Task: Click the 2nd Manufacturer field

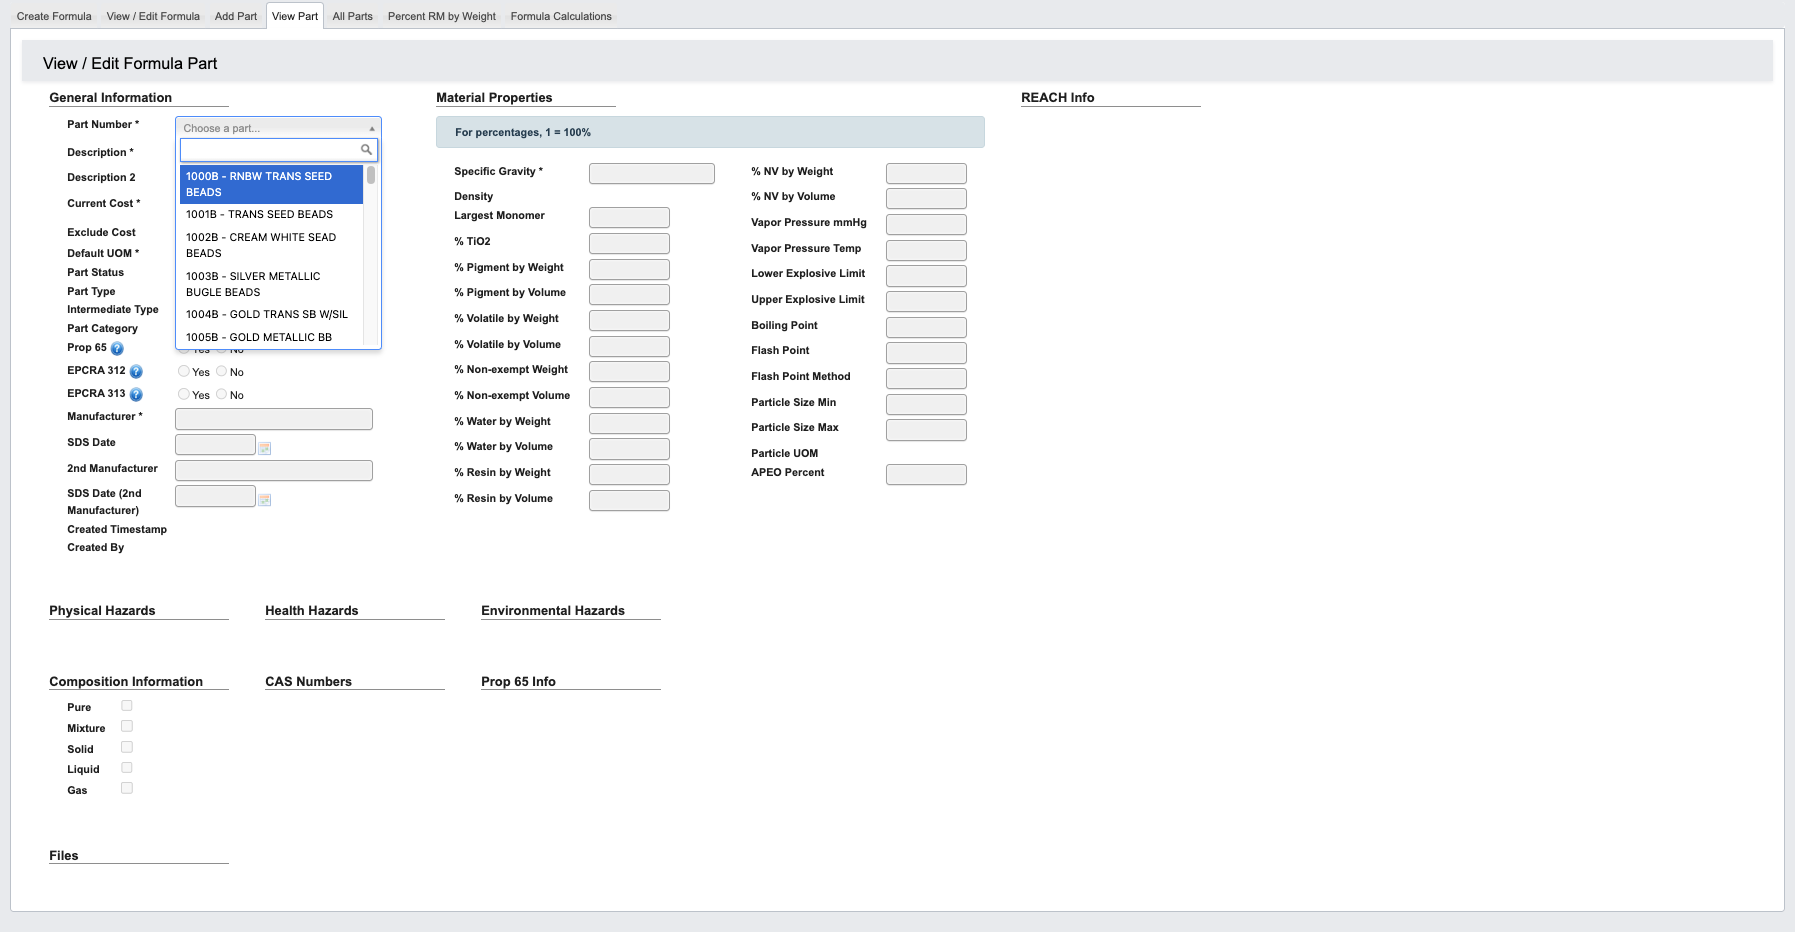Action: pos(274,470)
